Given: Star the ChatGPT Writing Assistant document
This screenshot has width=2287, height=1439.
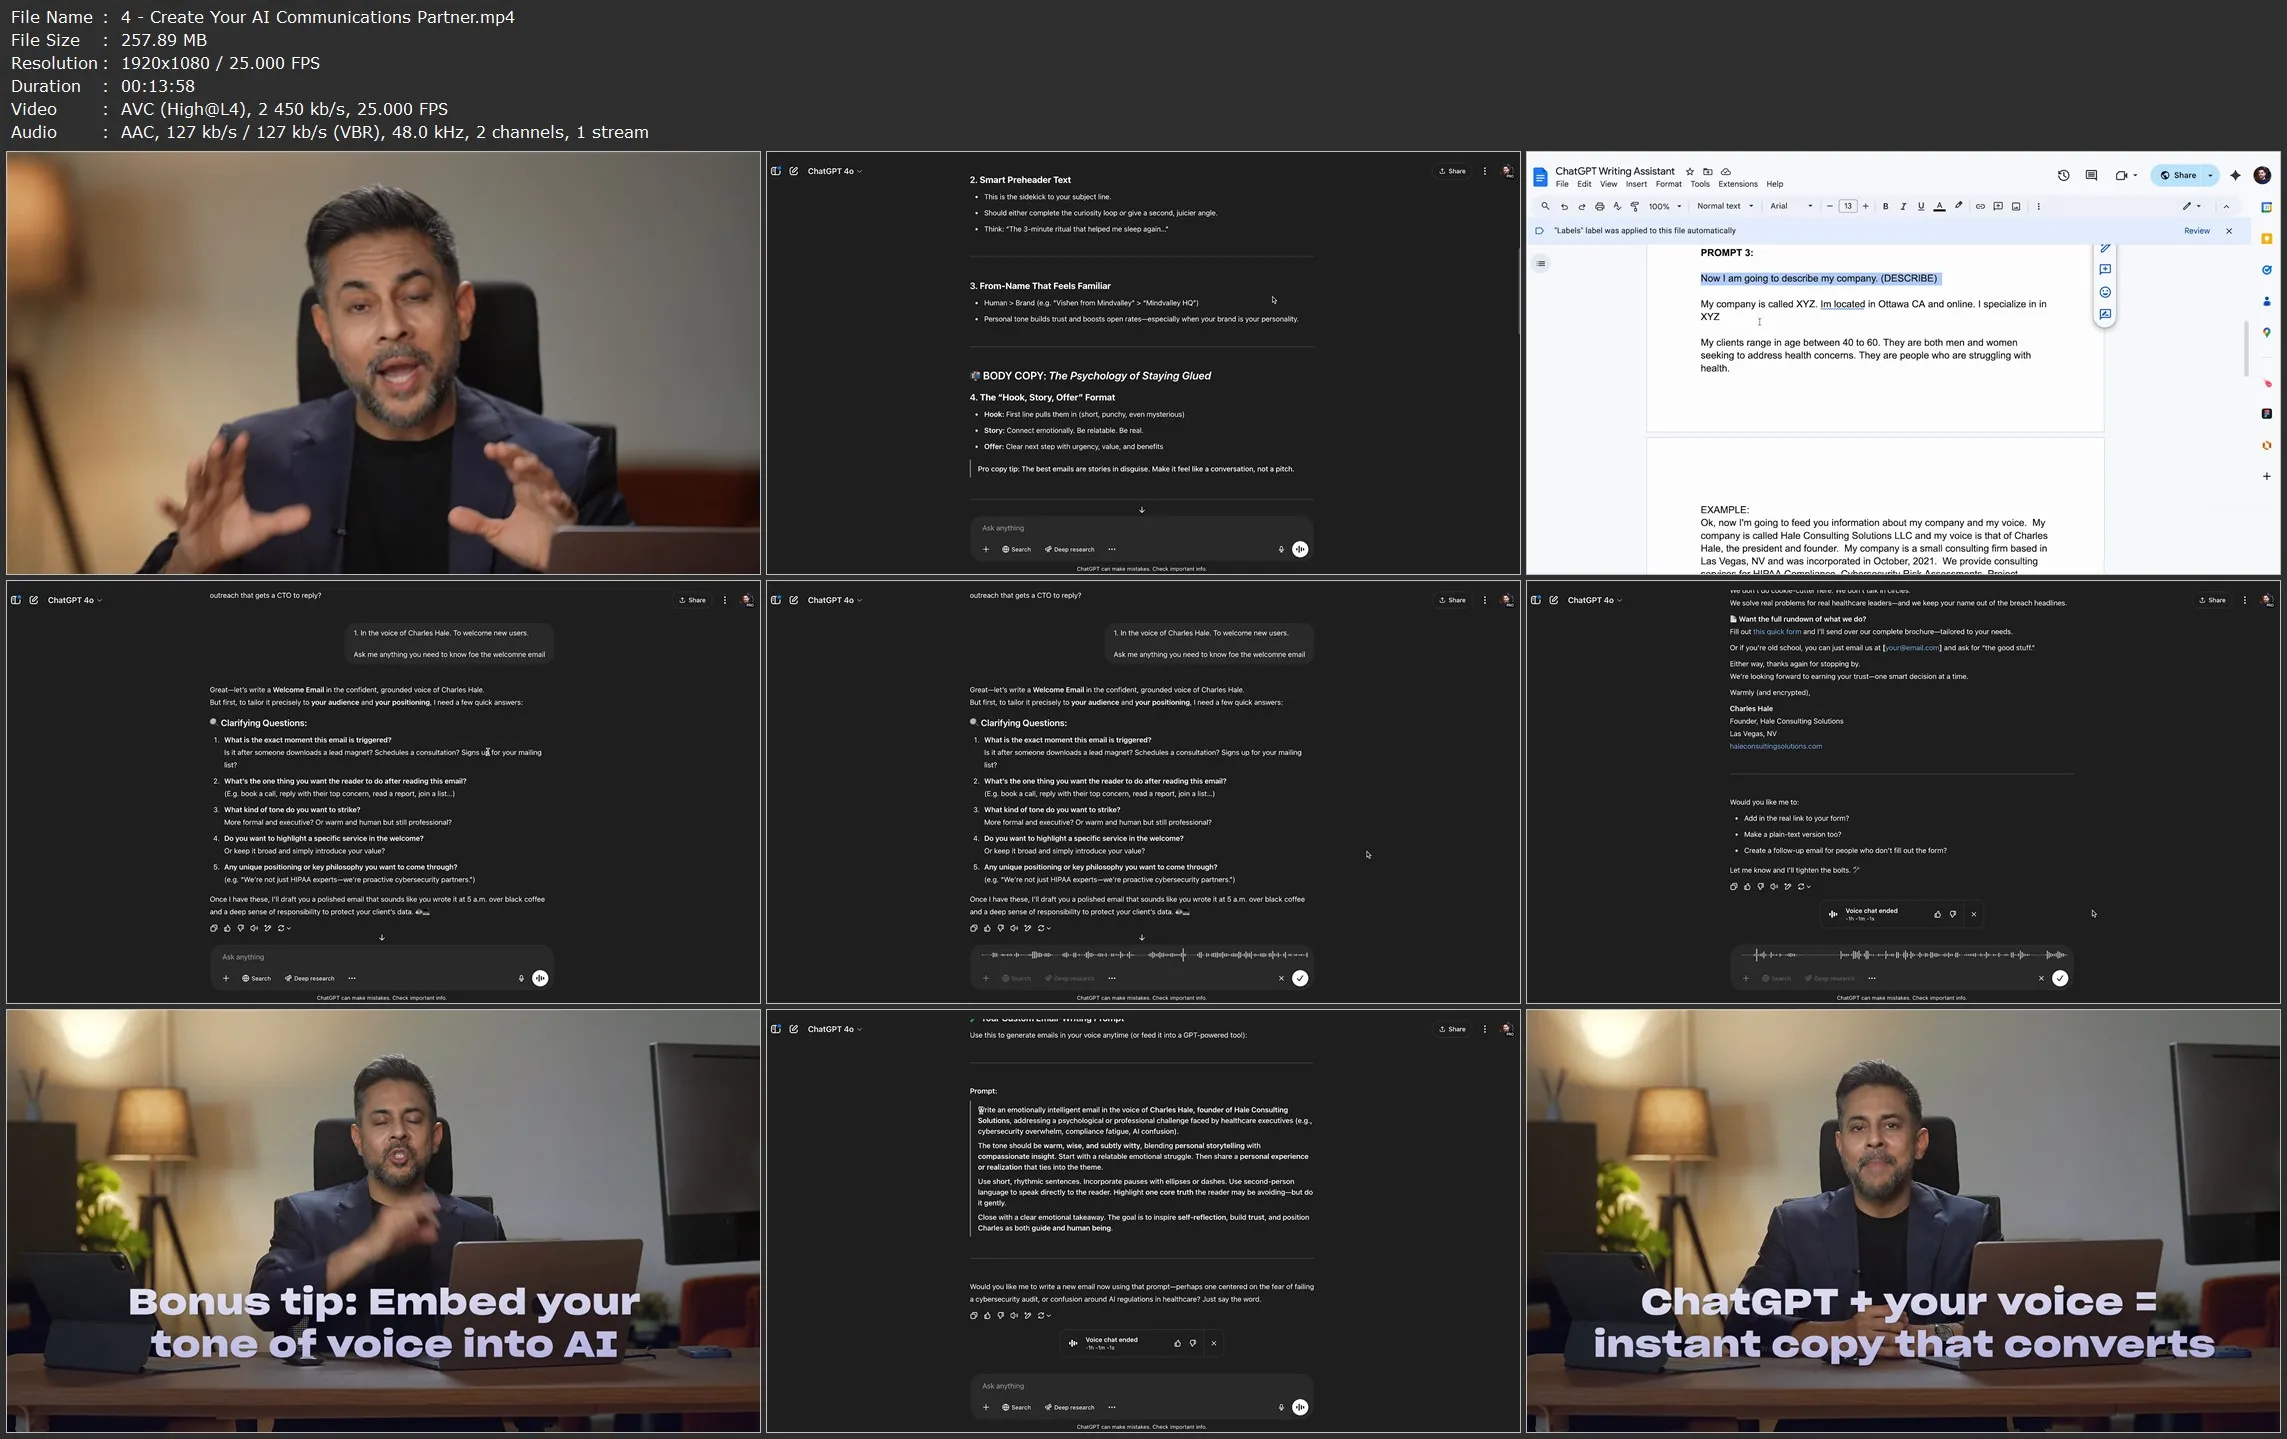Looking at the screenshot, I should pyautogui.click(x=1690, y=172).
